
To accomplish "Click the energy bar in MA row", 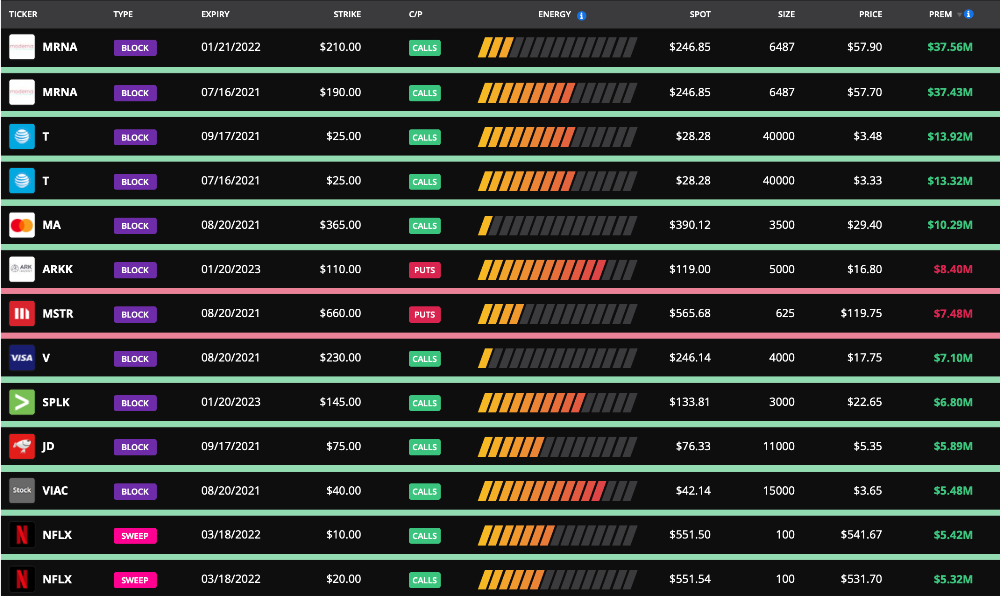I will tap(557, 225).
